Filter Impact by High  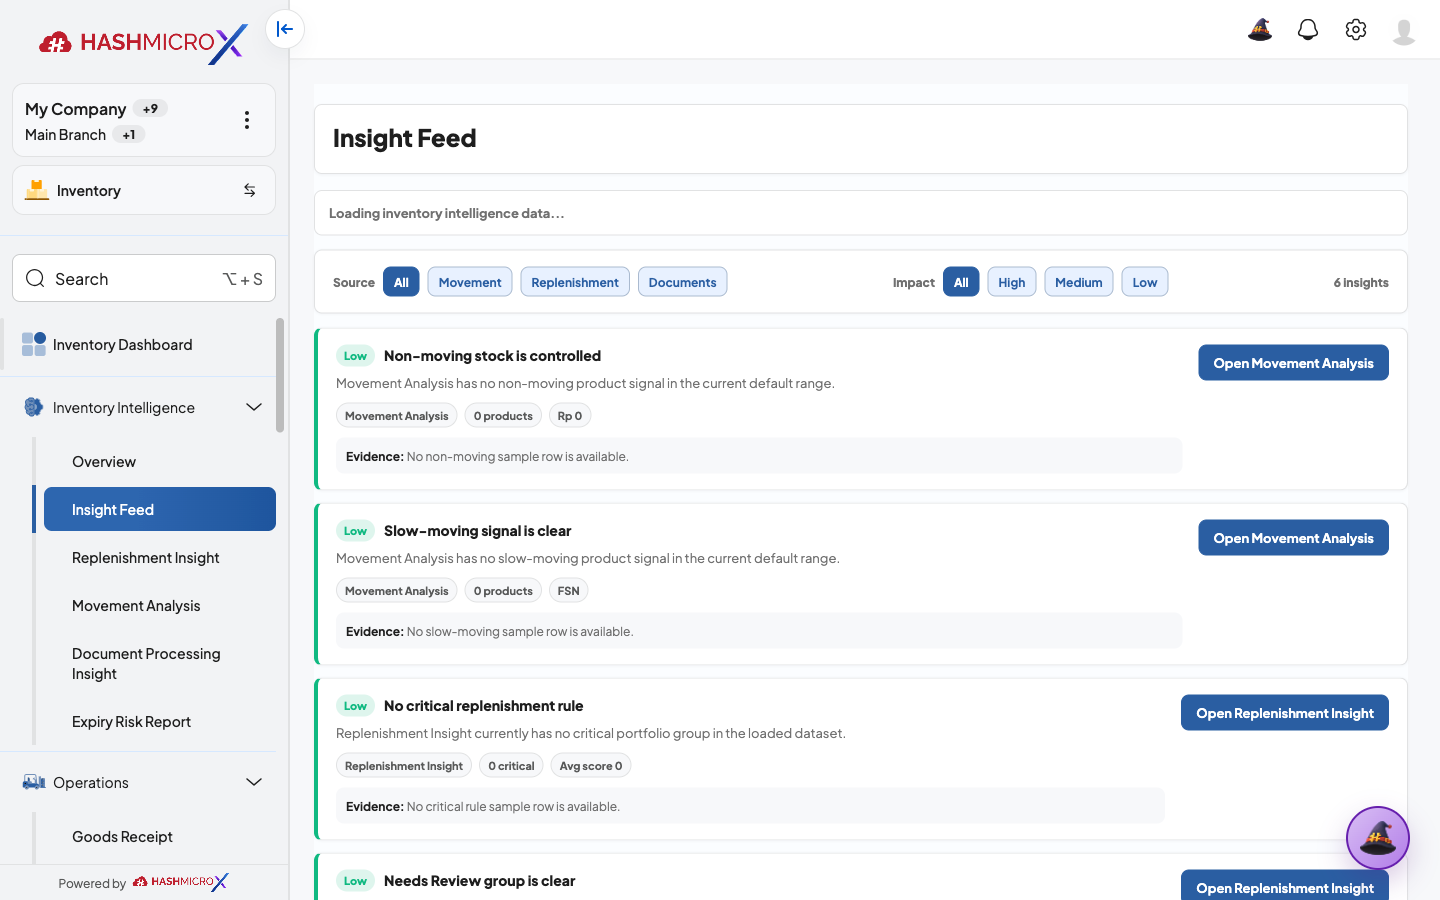tap(1012, 282)
